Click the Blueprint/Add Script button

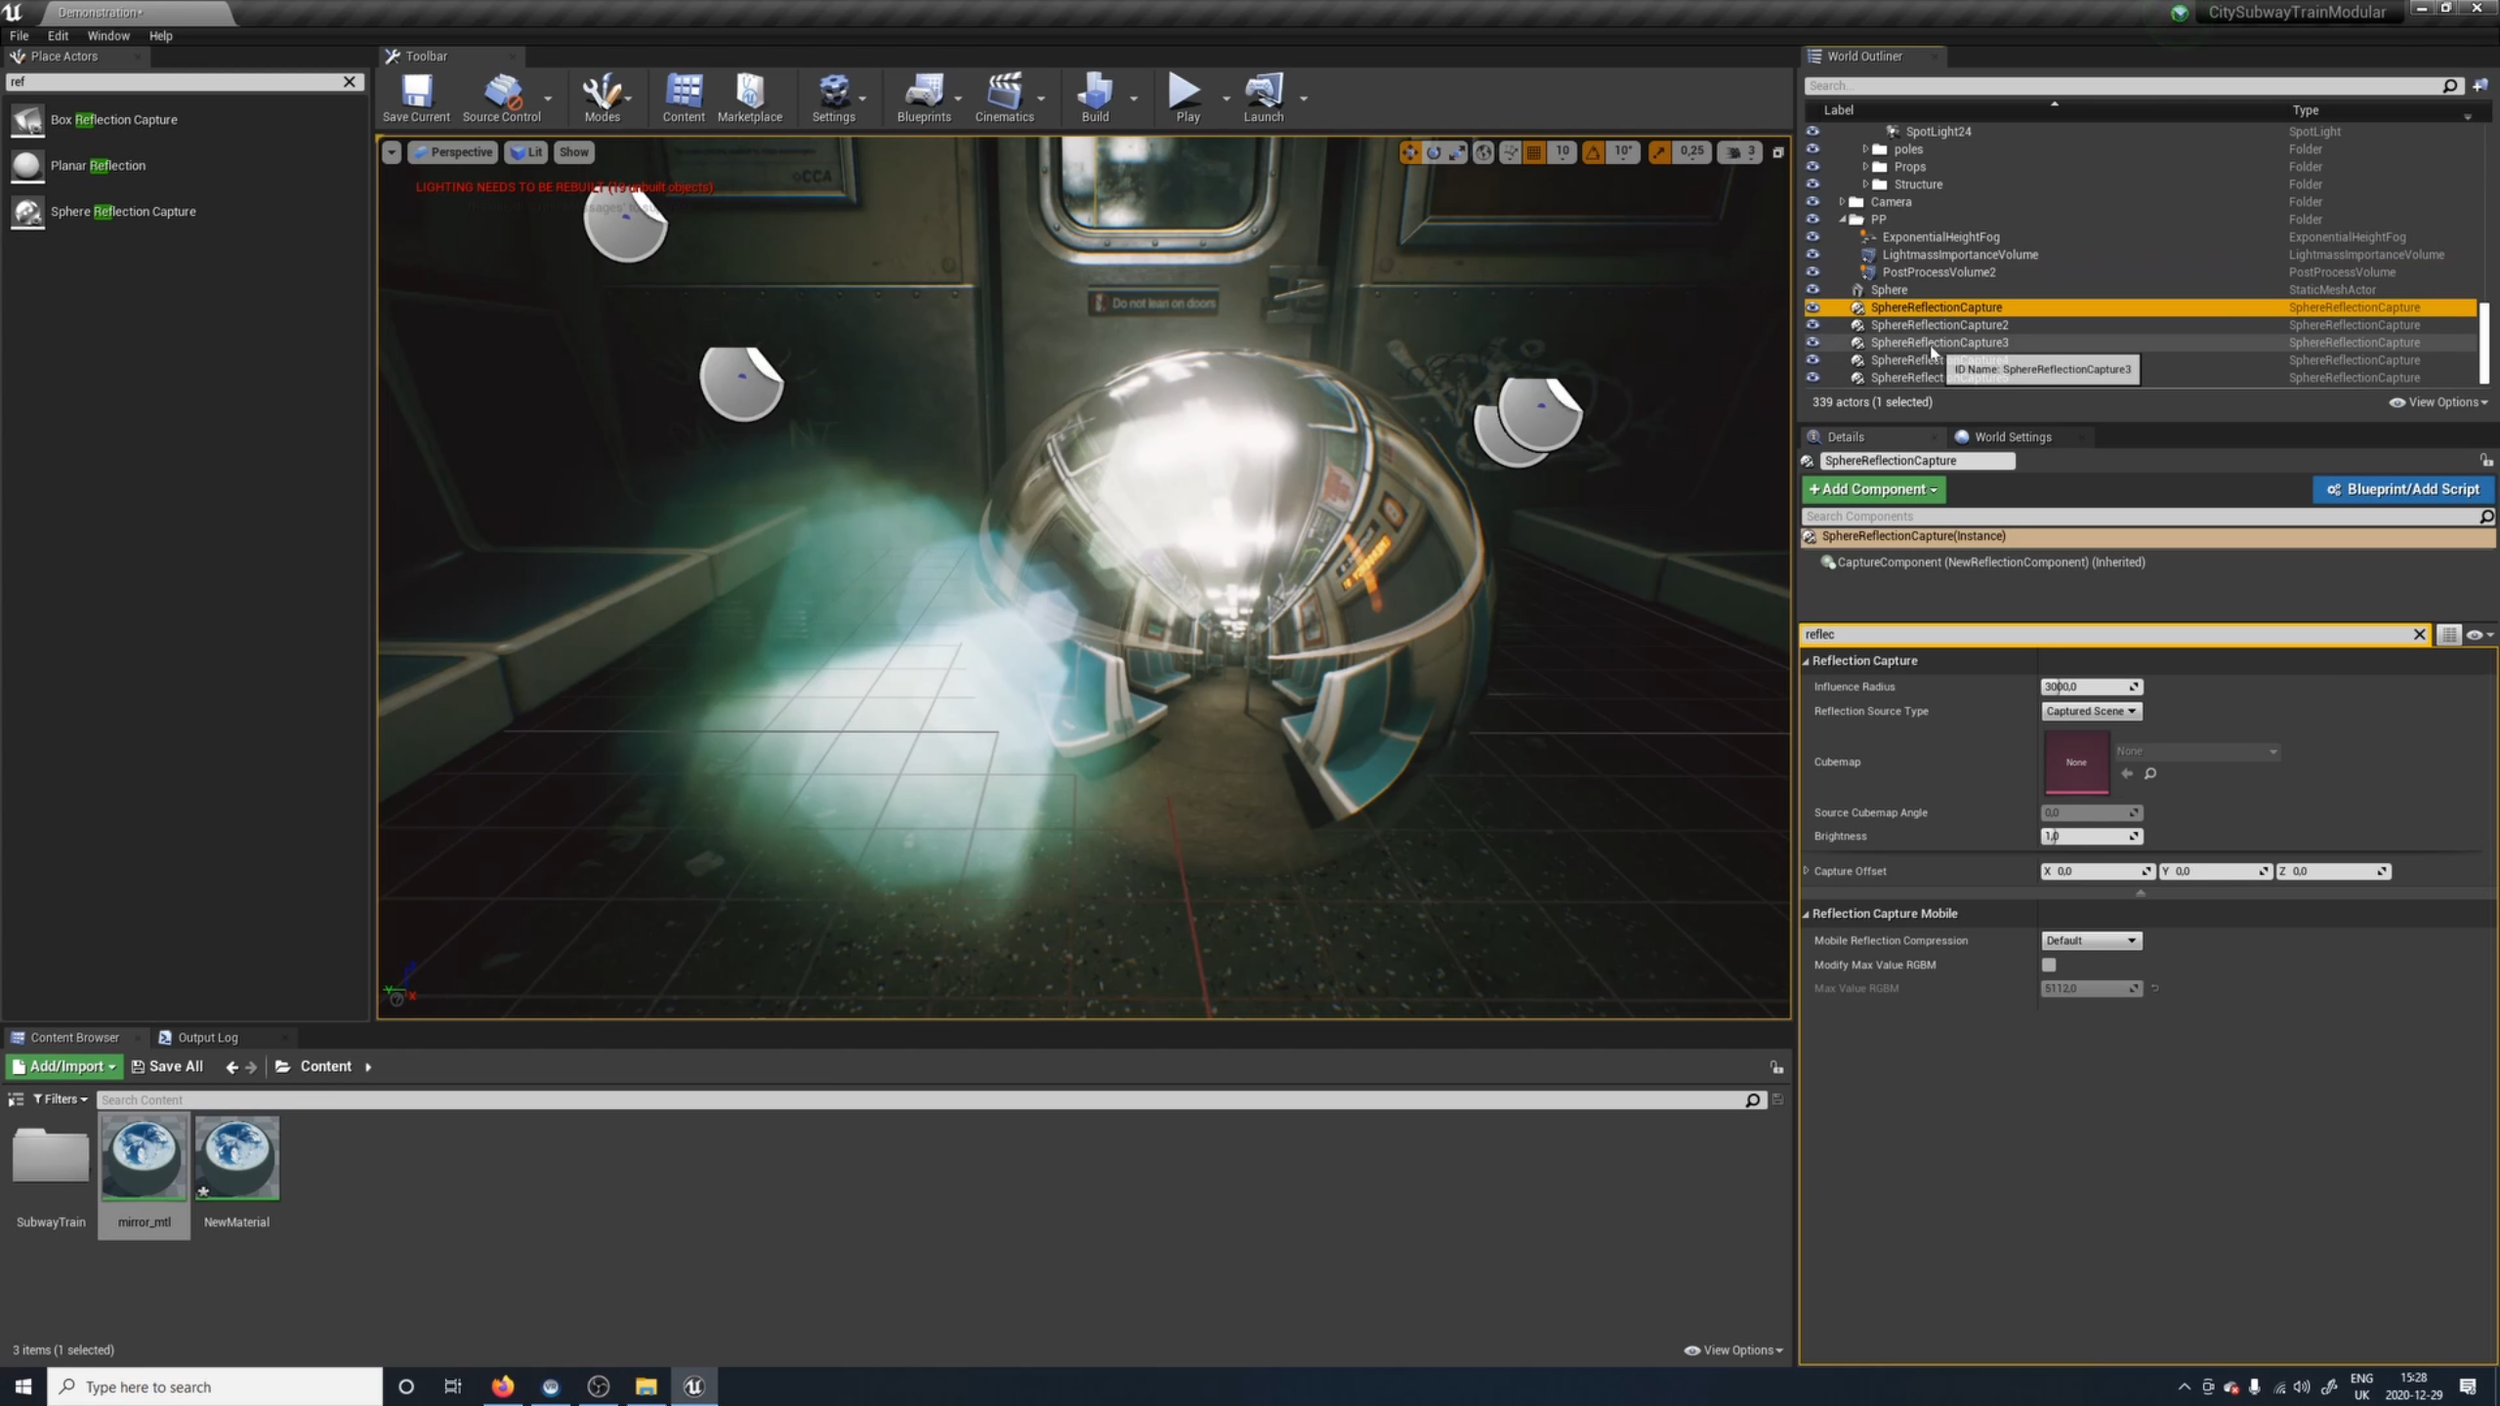[2402, 489]
